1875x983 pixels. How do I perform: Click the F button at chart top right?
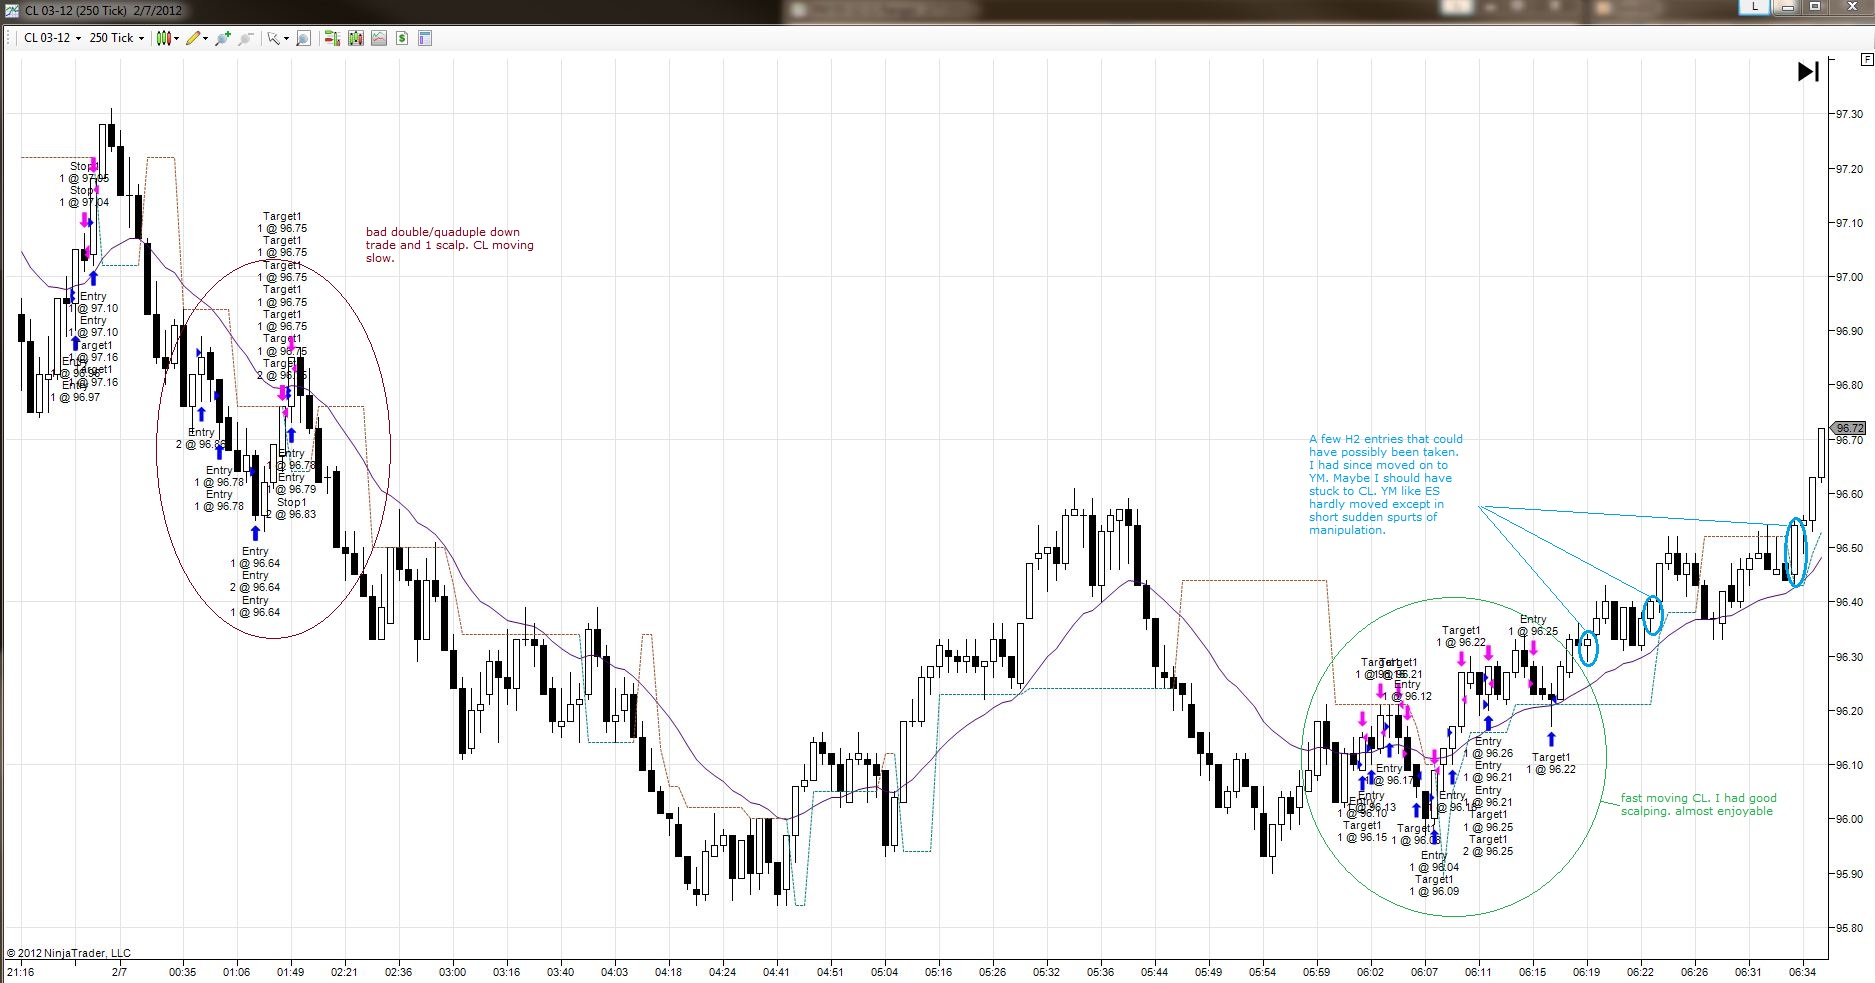1866,60
